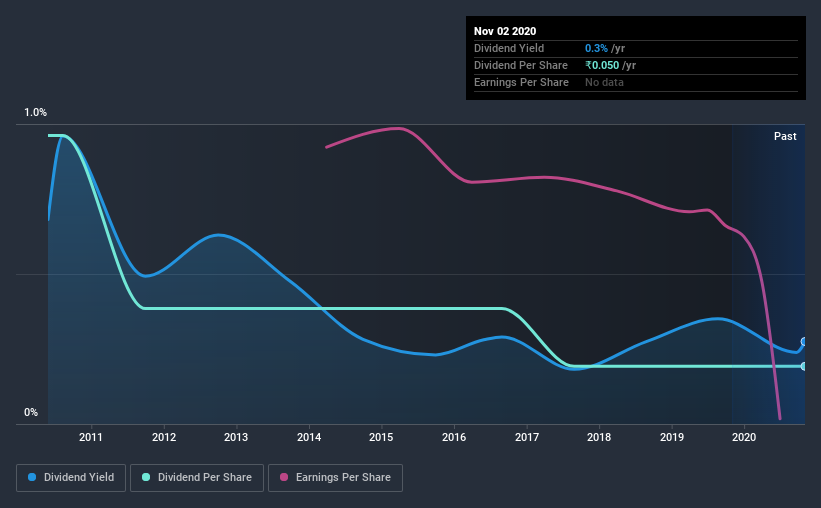Click the tooltip's Dividend Per Share row label
The height and width of the screenshot is (508, 821).
pyautogui.click(x=520, y=65)
